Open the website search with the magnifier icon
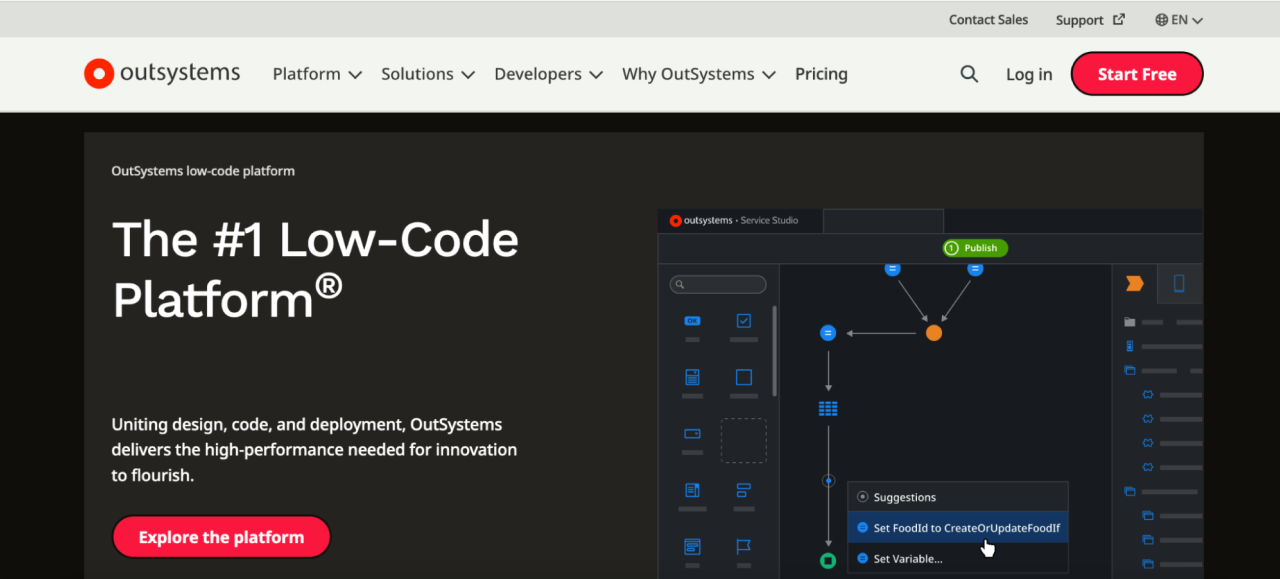 click(968, 73)
